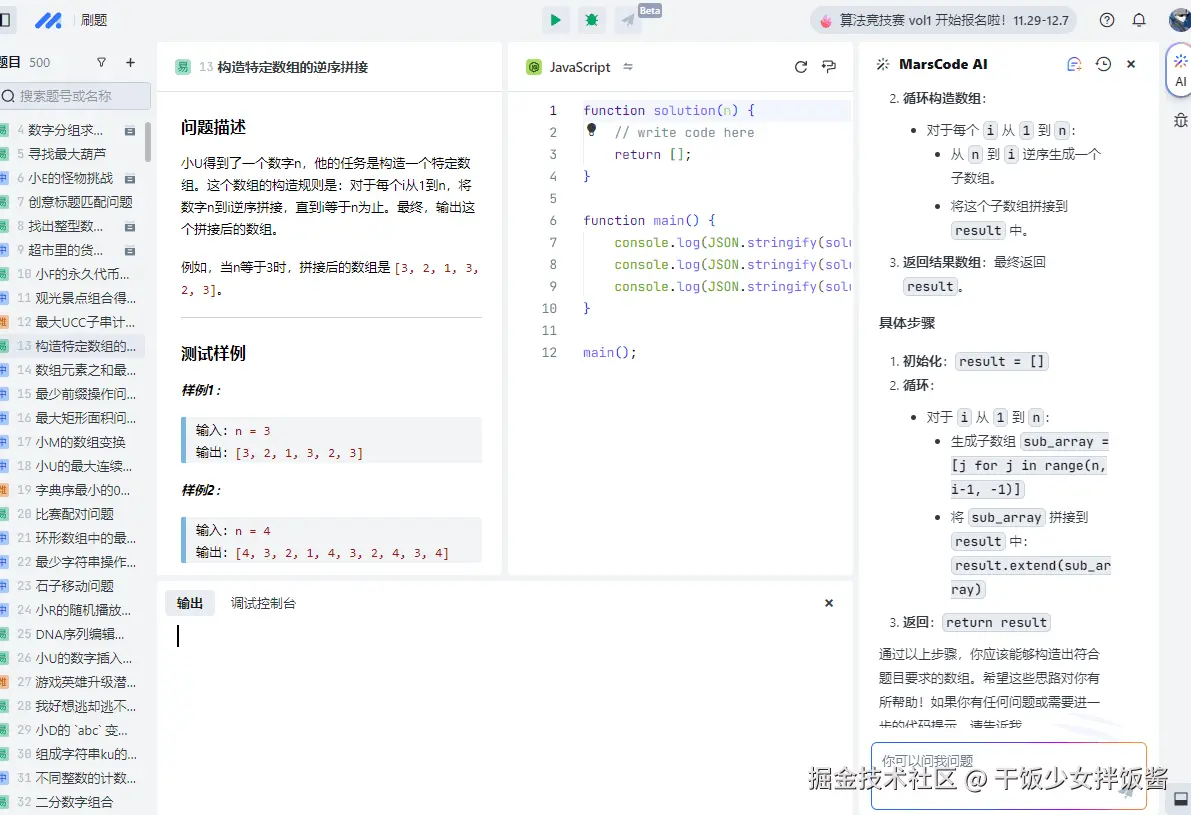Open problem 12 最大UCC子串计...
Image resolution: width=1191 pixels, height=815 pixels.
pos(85,322)
